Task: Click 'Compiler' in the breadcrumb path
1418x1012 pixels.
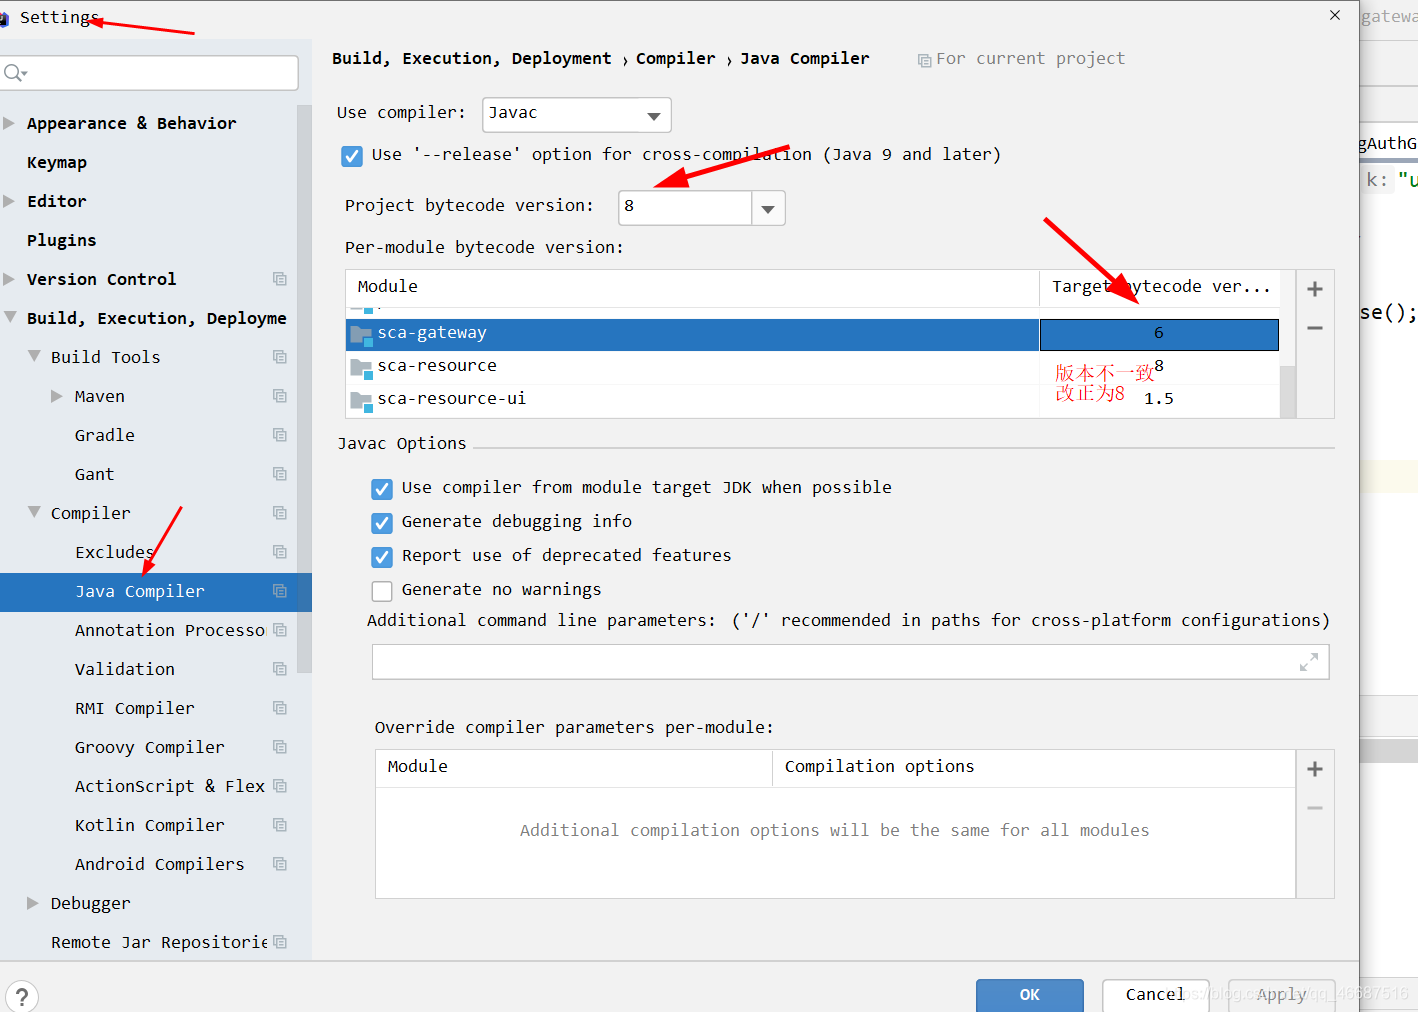Action: 675,58
